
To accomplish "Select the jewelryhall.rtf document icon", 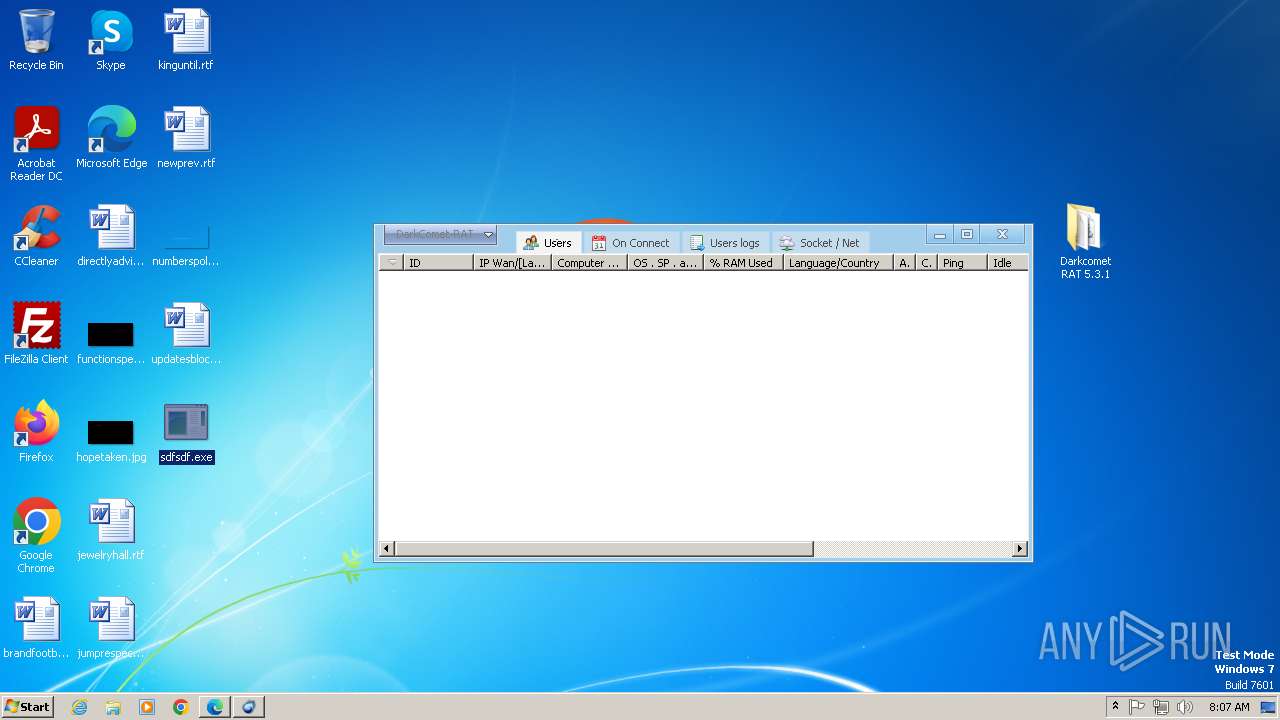I will pos(111,530).
